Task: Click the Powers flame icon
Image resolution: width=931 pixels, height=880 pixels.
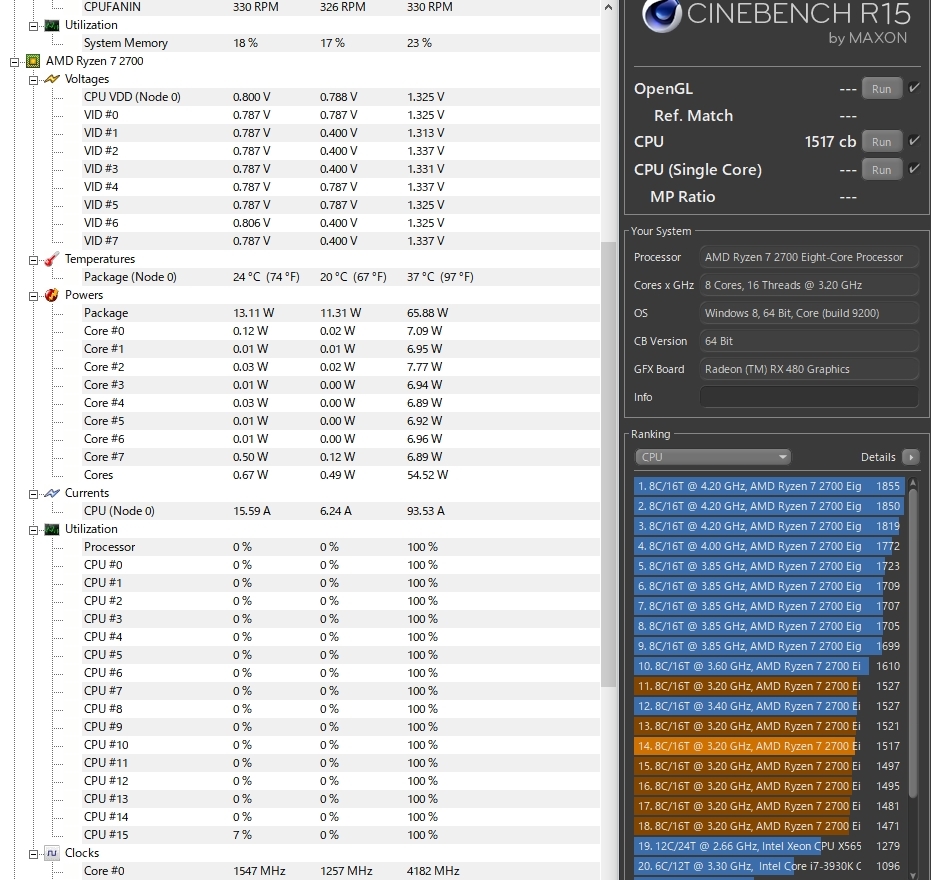Action: tap(52, 295)
